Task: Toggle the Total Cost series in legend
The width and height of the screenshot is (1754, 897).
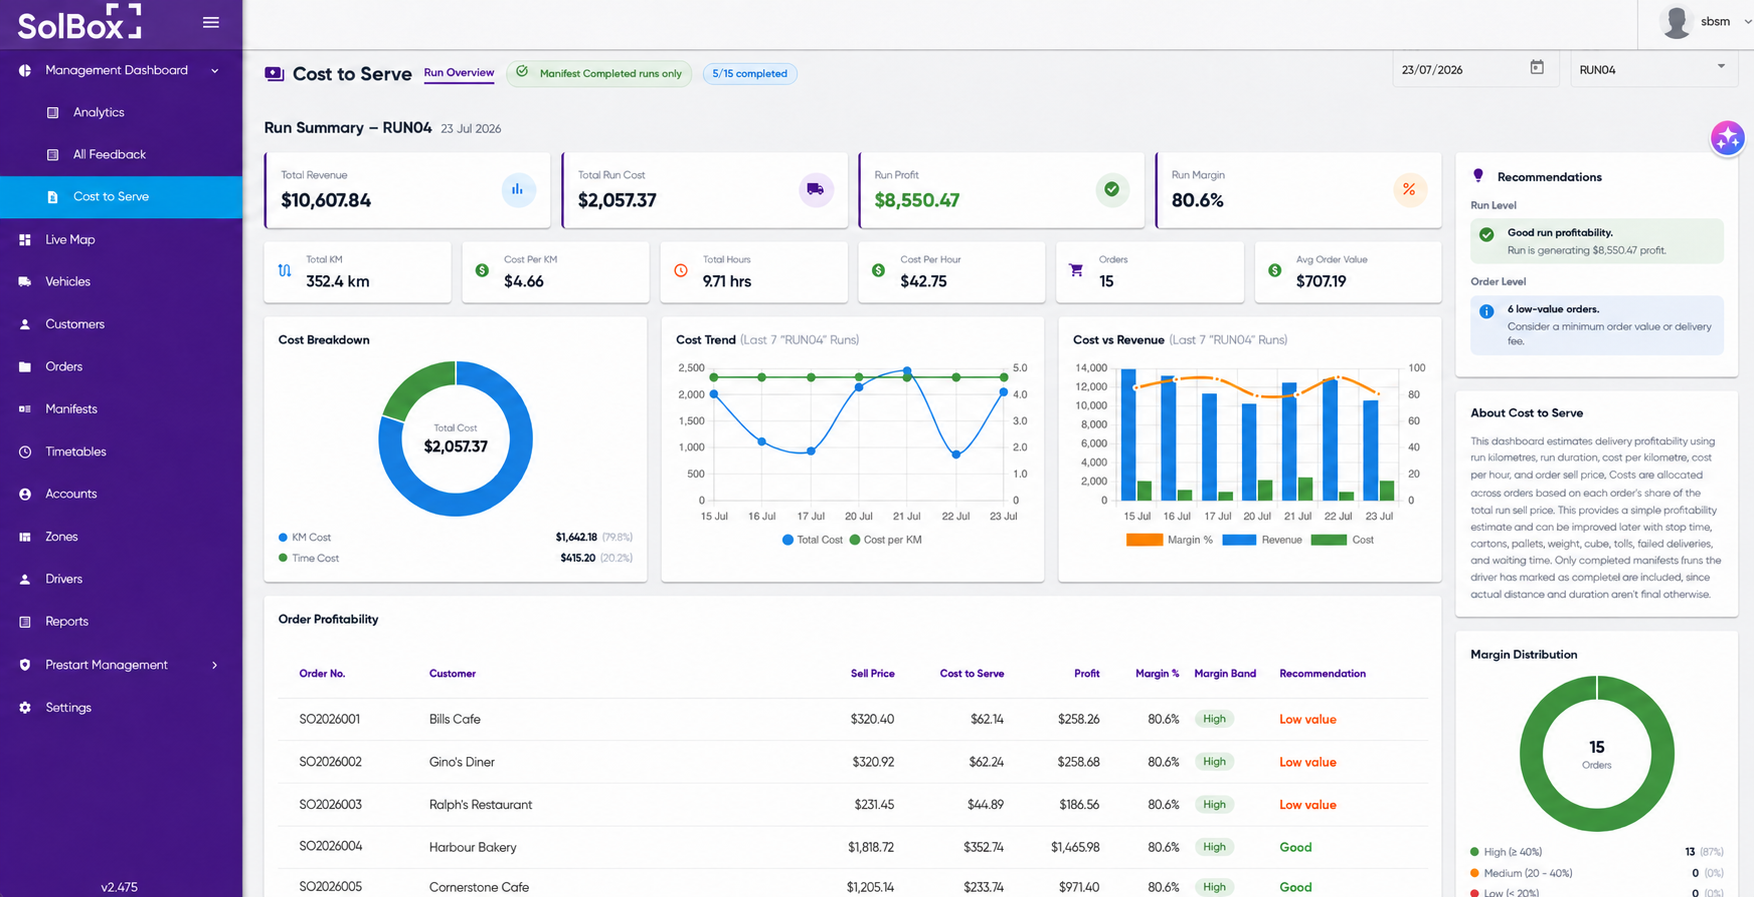Action: (812, 540)
